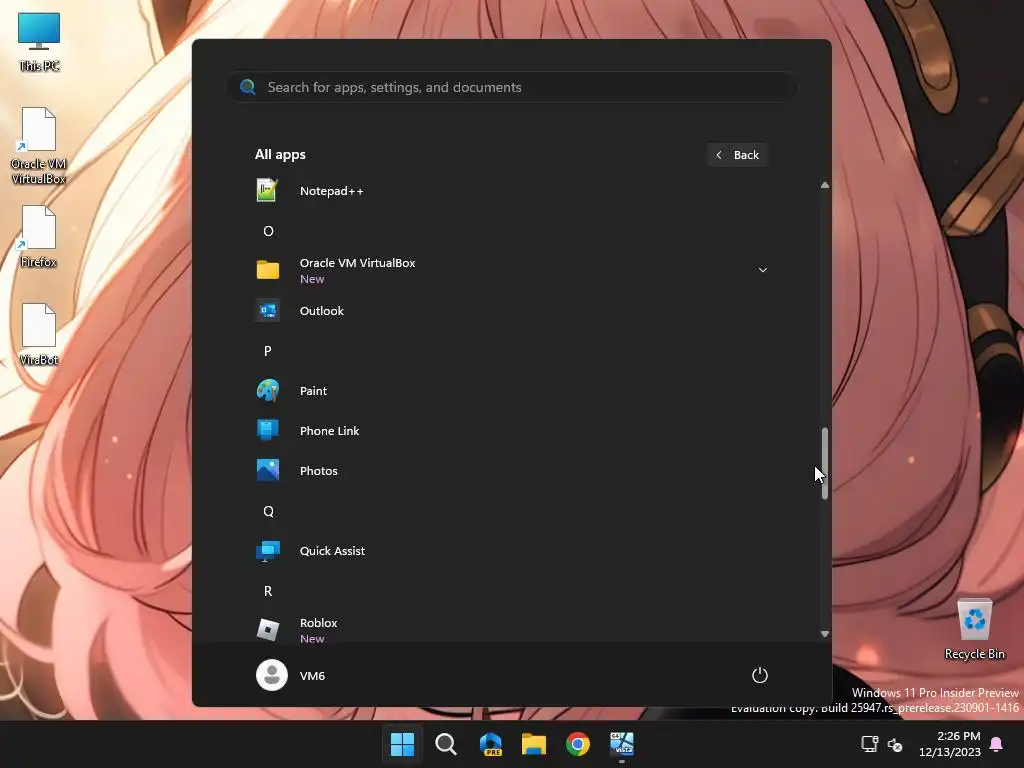Click the Start menu search field

[x=511, y=87]
